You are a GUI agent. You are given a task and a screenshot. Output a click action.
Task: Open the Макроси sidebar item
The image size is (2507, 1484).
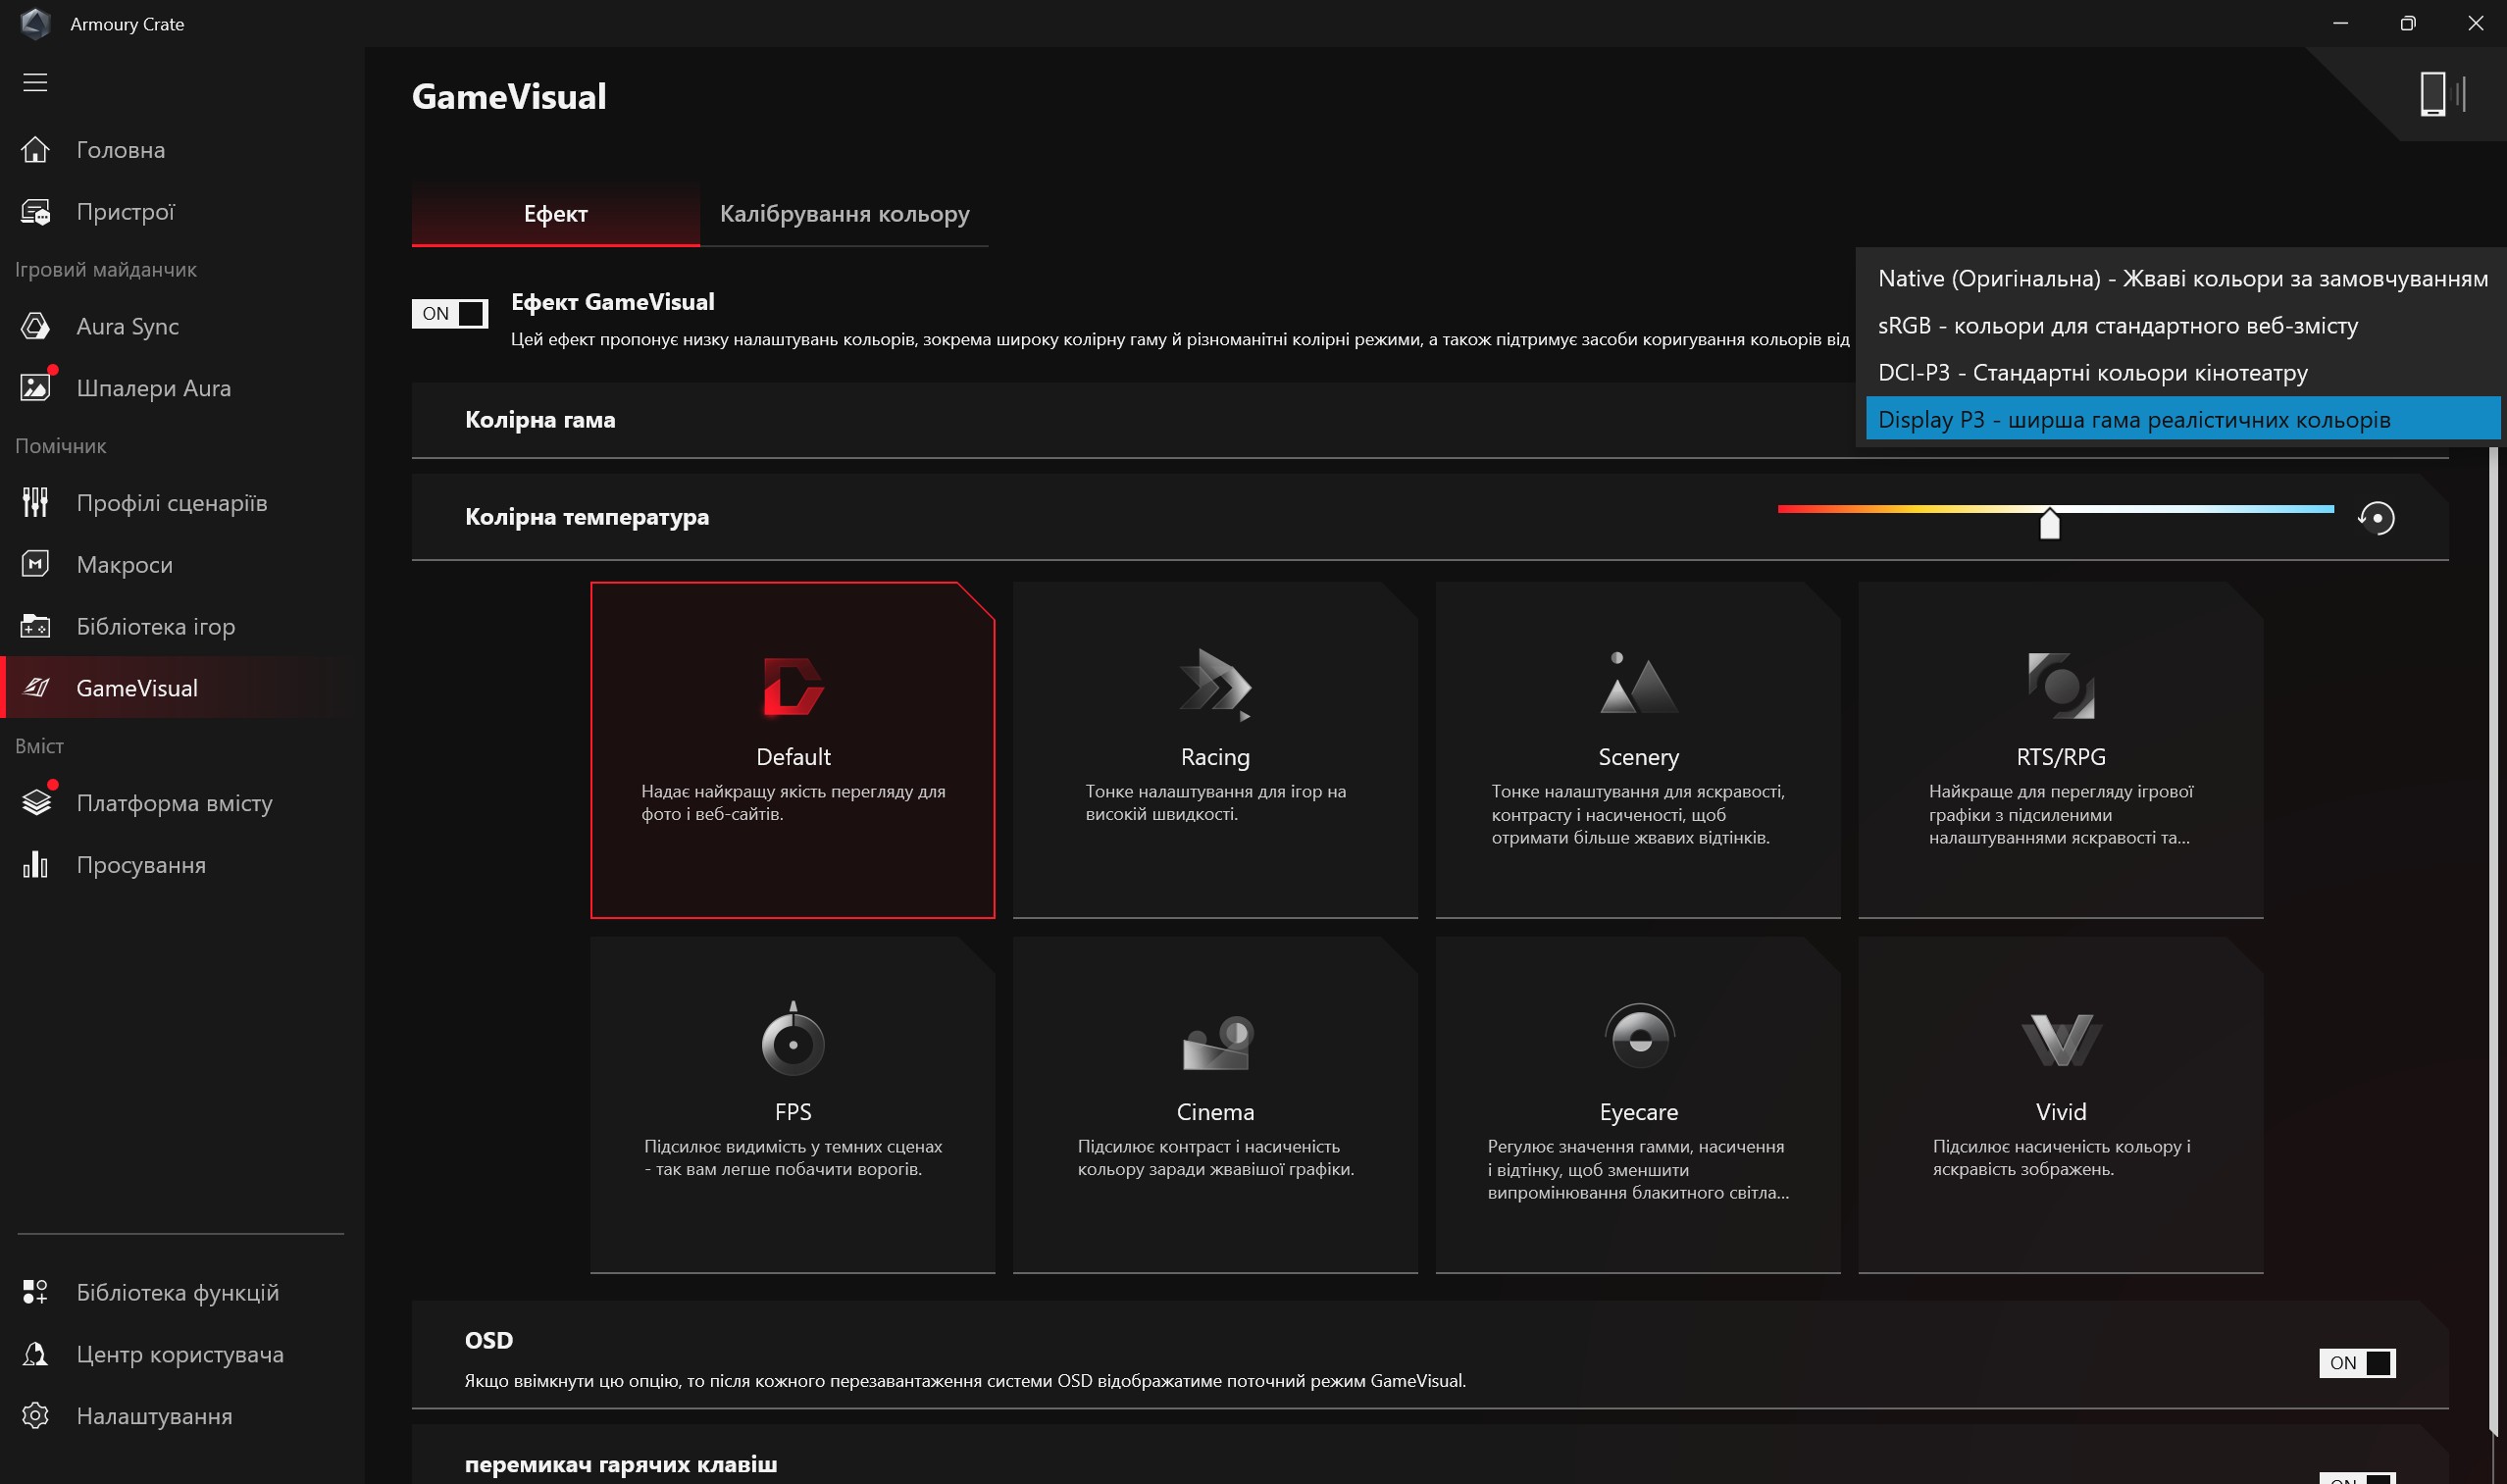(x=124, y=565)
